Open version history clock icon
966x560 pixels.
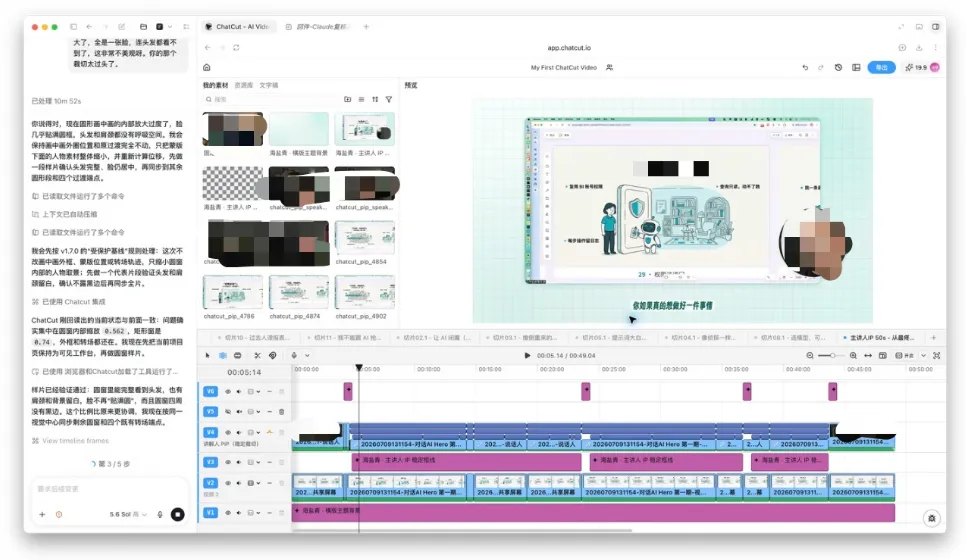point(838,67)
